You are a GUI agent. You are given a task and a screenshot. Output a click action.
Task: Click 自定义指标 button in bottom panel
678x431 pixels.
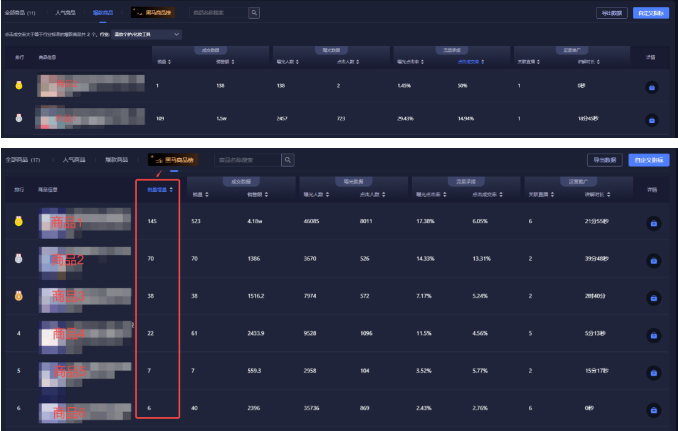click(649, 160)
